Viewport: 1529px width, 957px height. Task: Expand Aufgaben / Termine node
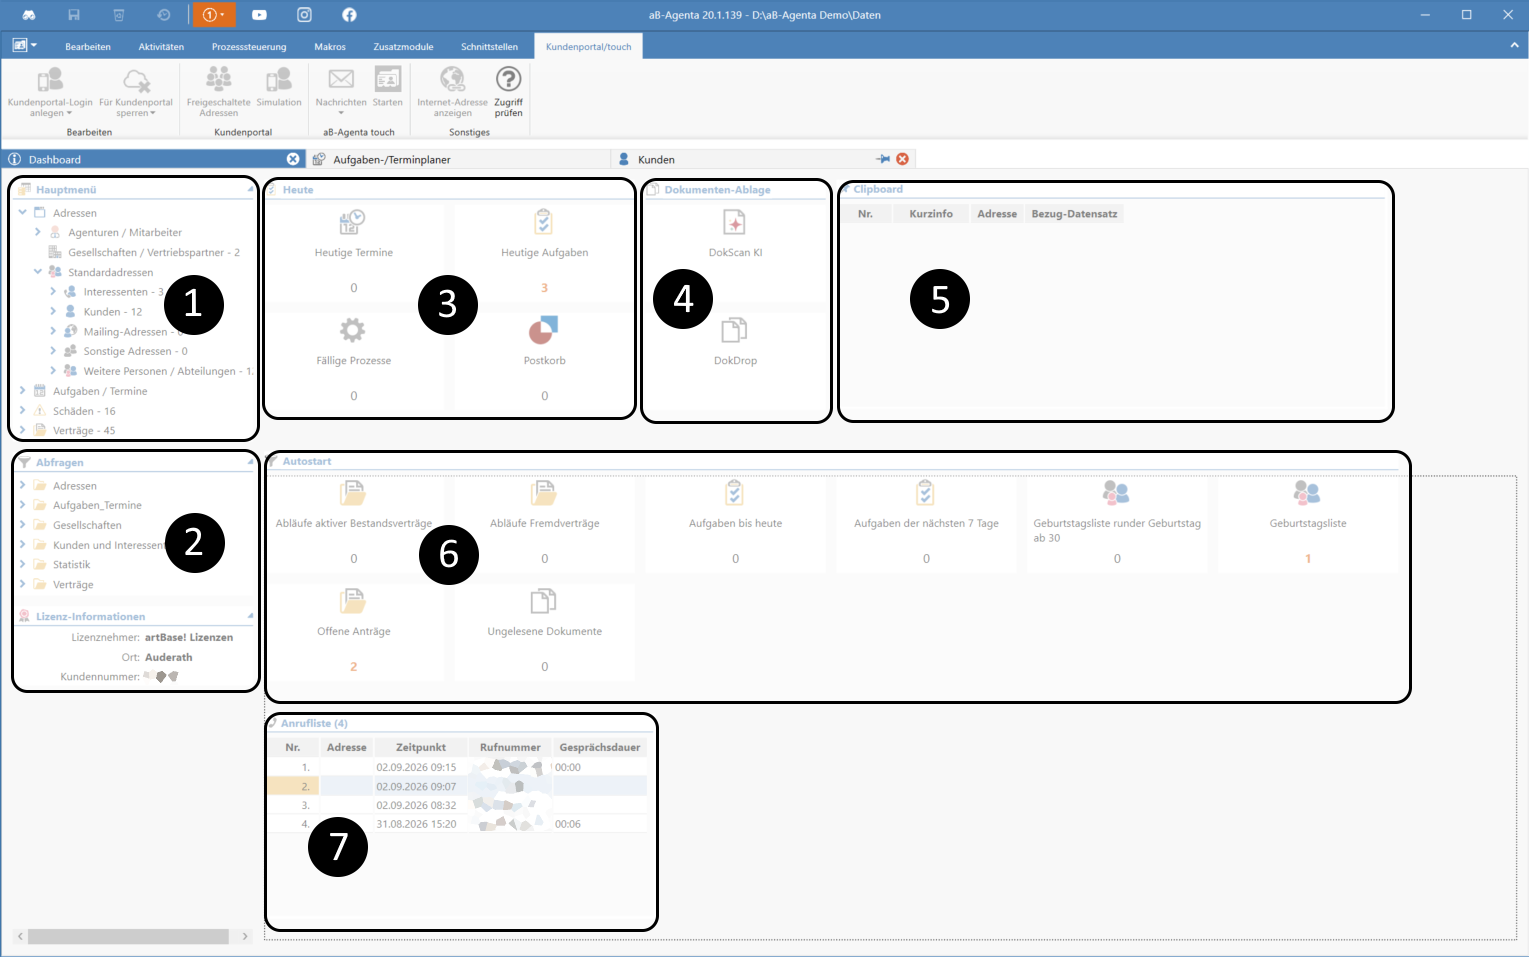(22, 391)
